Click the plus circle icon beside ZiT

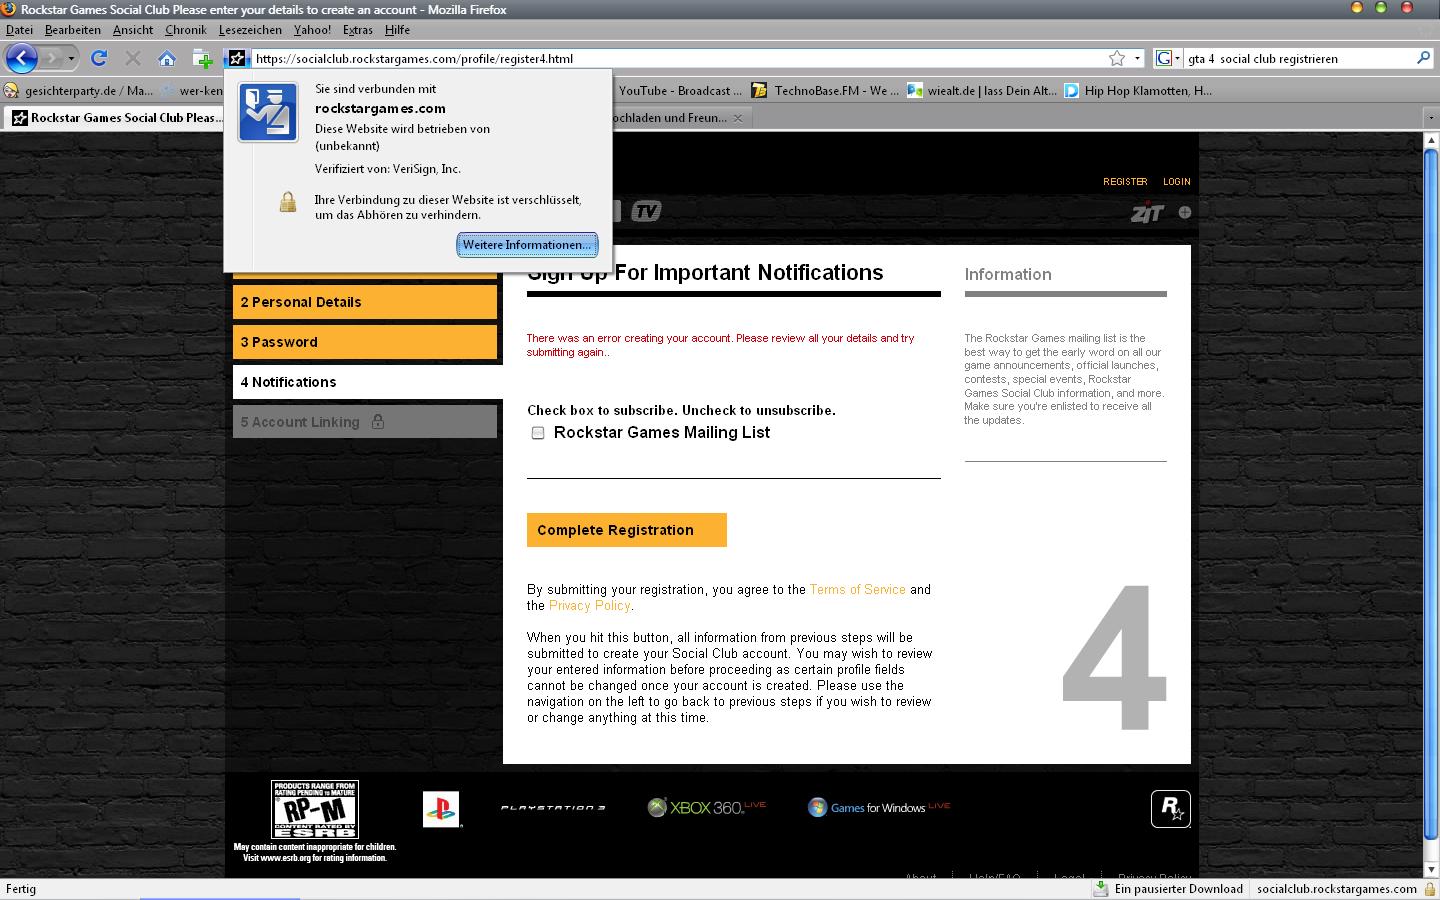[x=1184, y=212]
